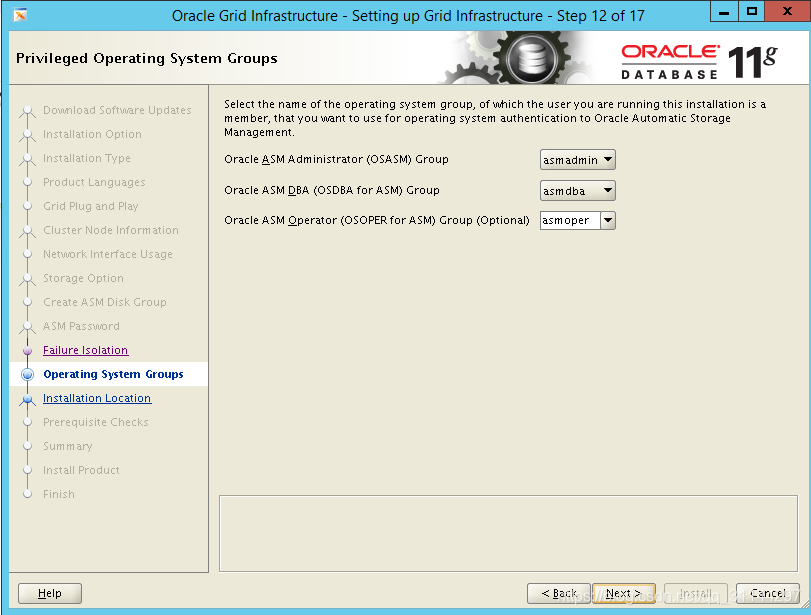Maximize the Oracle Grid Infrastructure window
This screenshot has width=811, height=615.
[x=752, y=11]
